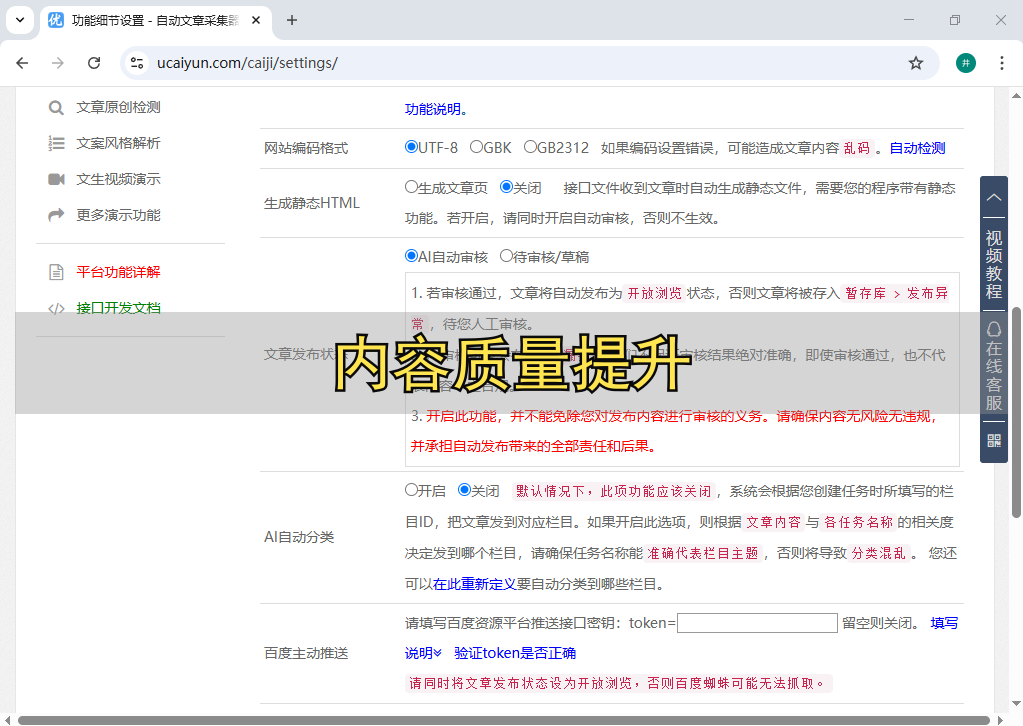Image resolution: width=1023 pixels, height=726 pixels.
Task: Bookmark this page with the star icon
Action: pyautogui.click(x=916, y=63)
